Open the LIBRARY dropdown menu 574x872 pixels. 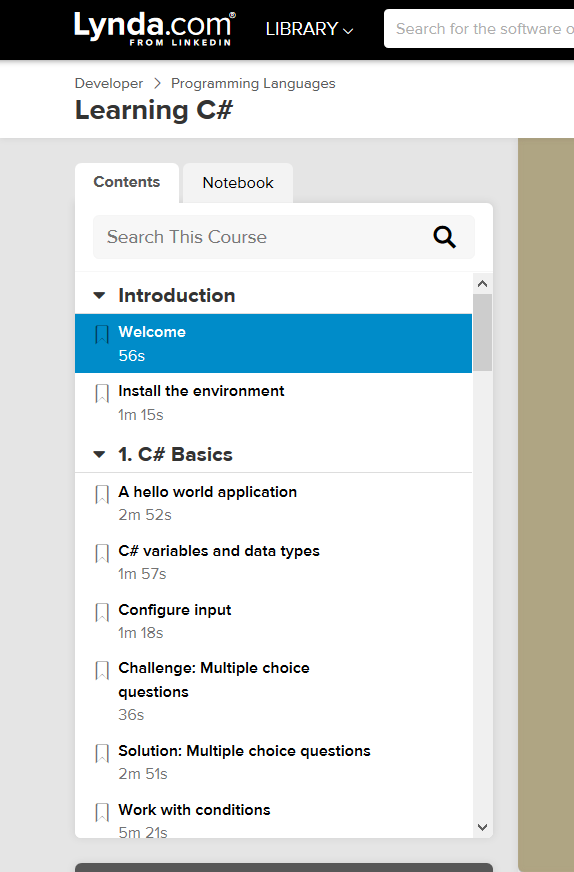pos(309,29)
